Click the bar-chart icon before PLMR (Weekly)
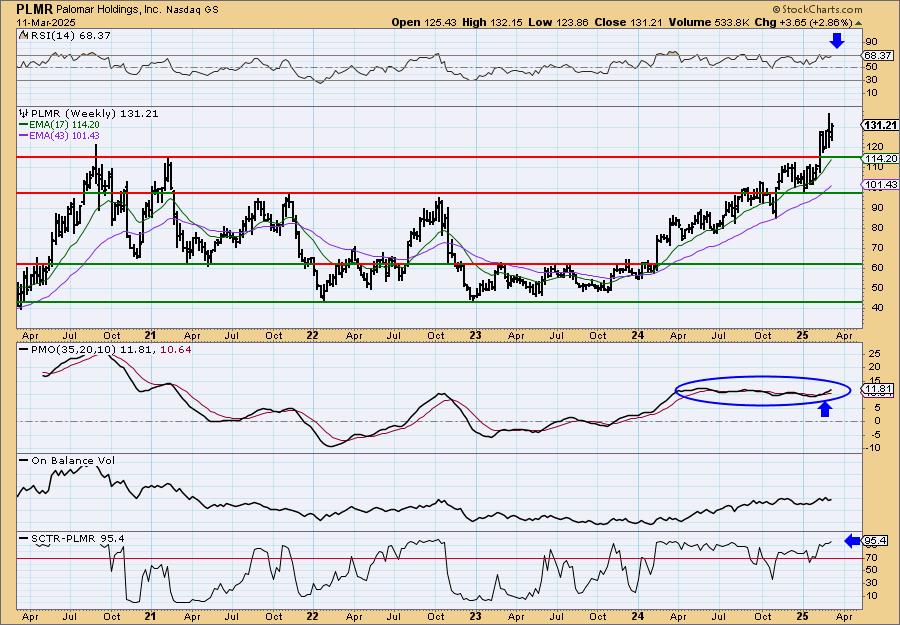This screenshot has height=625, width=900. pos(24,114)
